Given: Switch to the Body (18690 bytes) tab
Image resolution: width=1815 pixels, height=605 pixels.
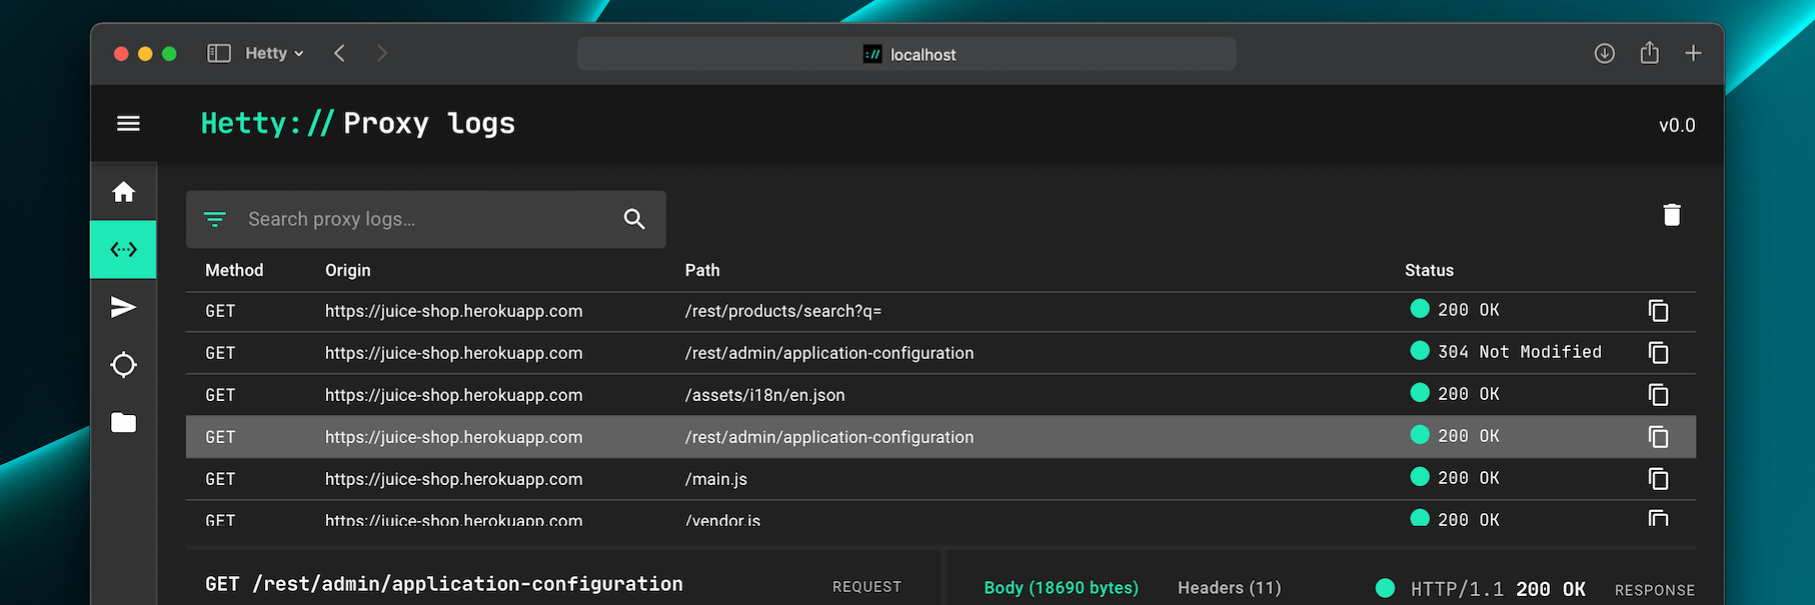Looking at the screenshot, I should click(1061, 588).
